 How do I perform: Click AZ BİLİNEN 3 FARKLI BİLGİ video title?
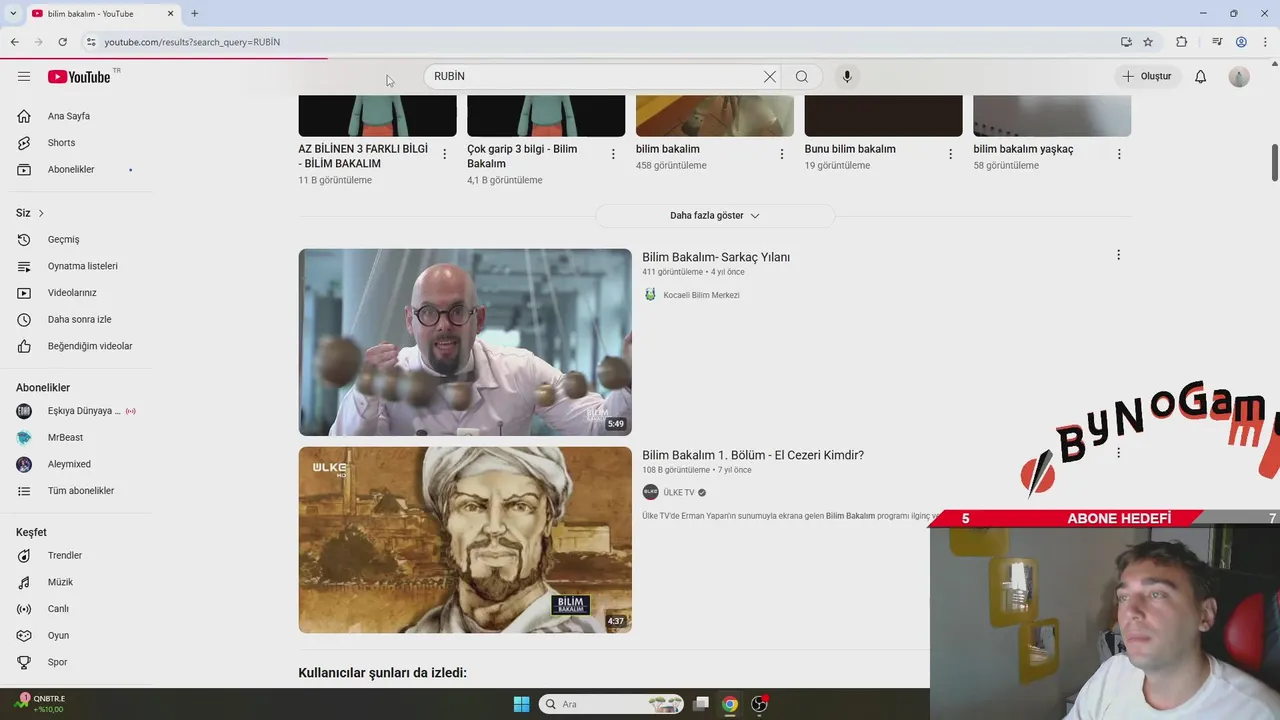click(363, 156)
